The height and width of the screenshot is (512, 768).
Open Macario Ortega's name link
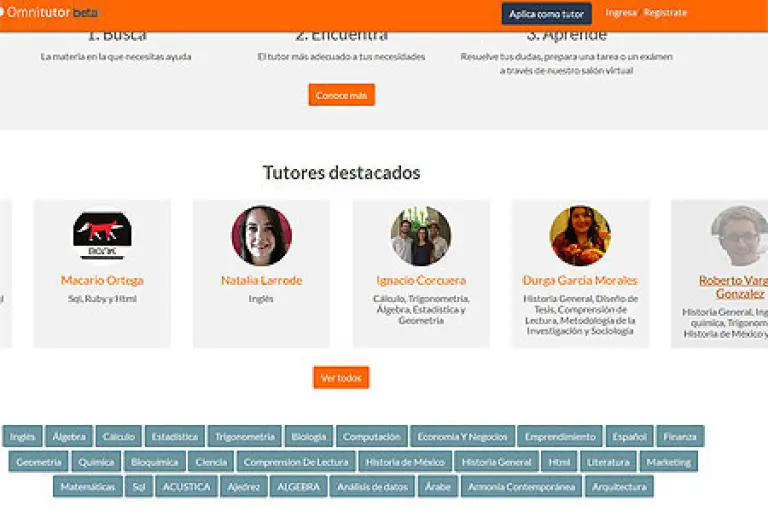[x=102, y=280]
